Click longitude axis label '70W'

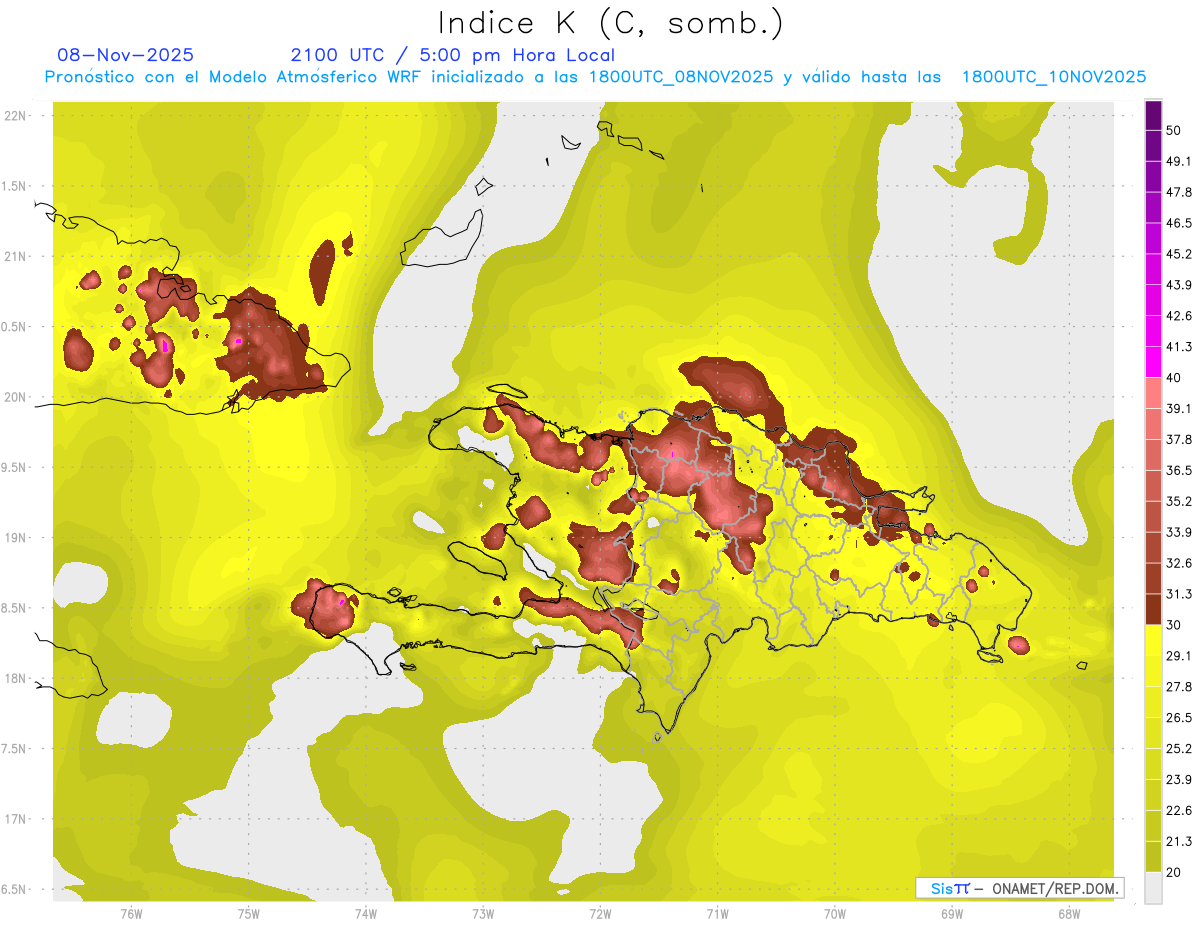click(x=835, y=913)
